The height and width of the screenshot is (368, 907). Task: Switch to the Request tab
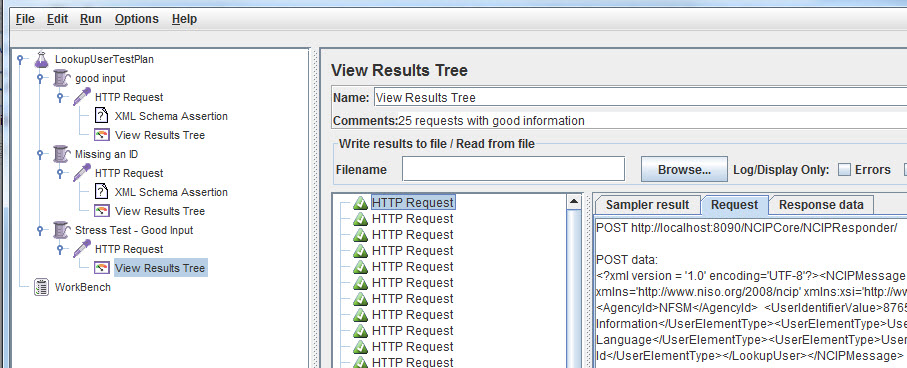[735, 205]
